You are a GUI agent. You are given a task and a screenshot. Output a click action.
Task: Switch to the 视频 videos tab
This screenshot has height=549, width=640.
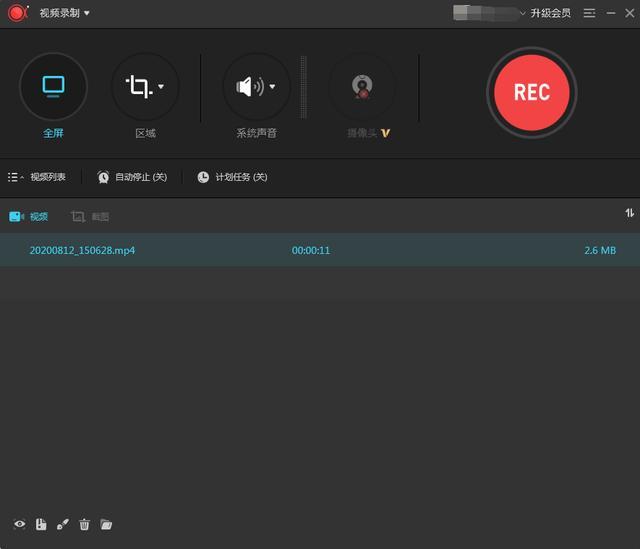29,216
